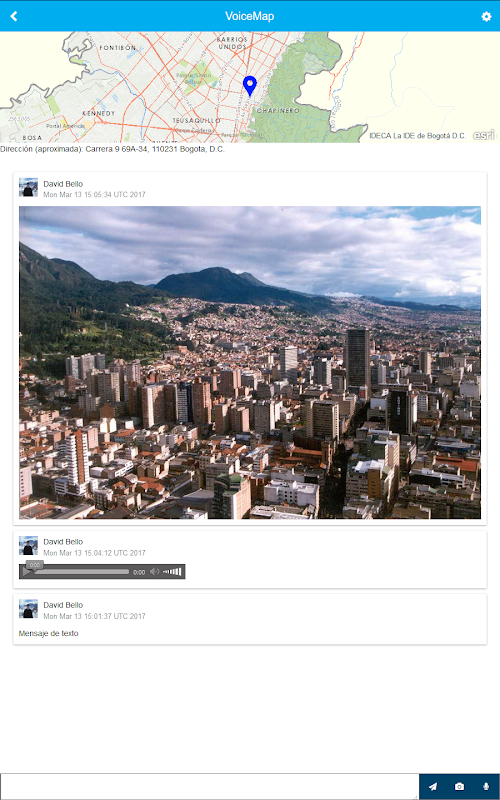This screenshot has height=800, width=500.
Task: Mute the audio player speaker icon
Action: tap(155, 572)
